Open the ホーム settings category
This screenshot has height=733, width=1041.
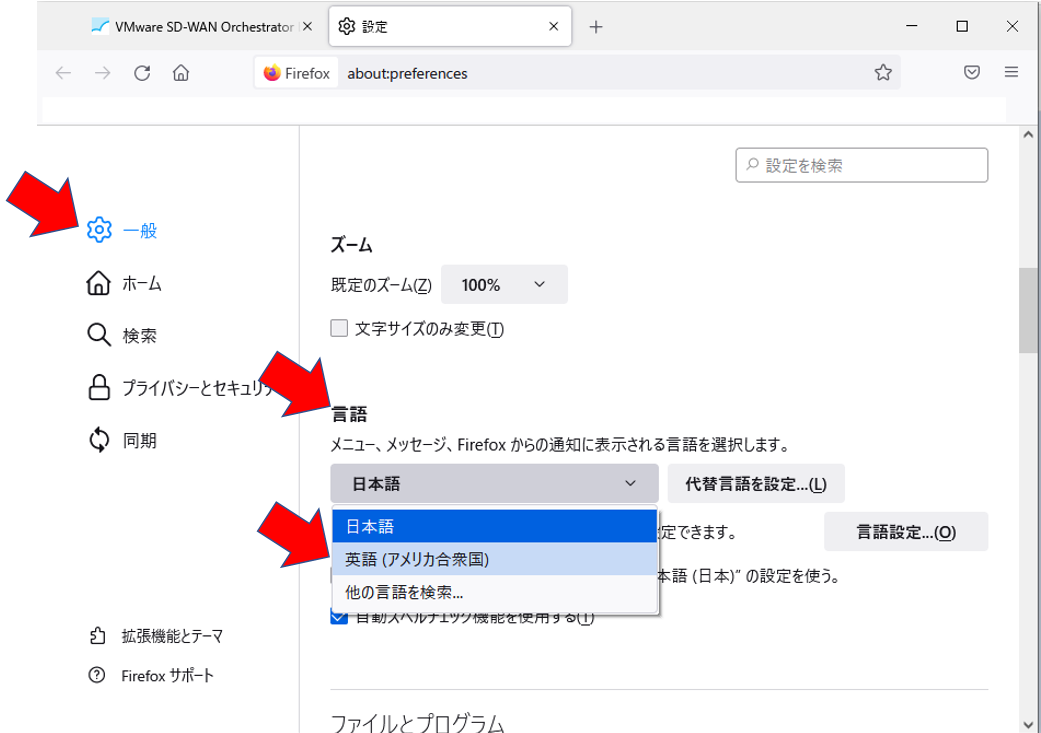124,284
